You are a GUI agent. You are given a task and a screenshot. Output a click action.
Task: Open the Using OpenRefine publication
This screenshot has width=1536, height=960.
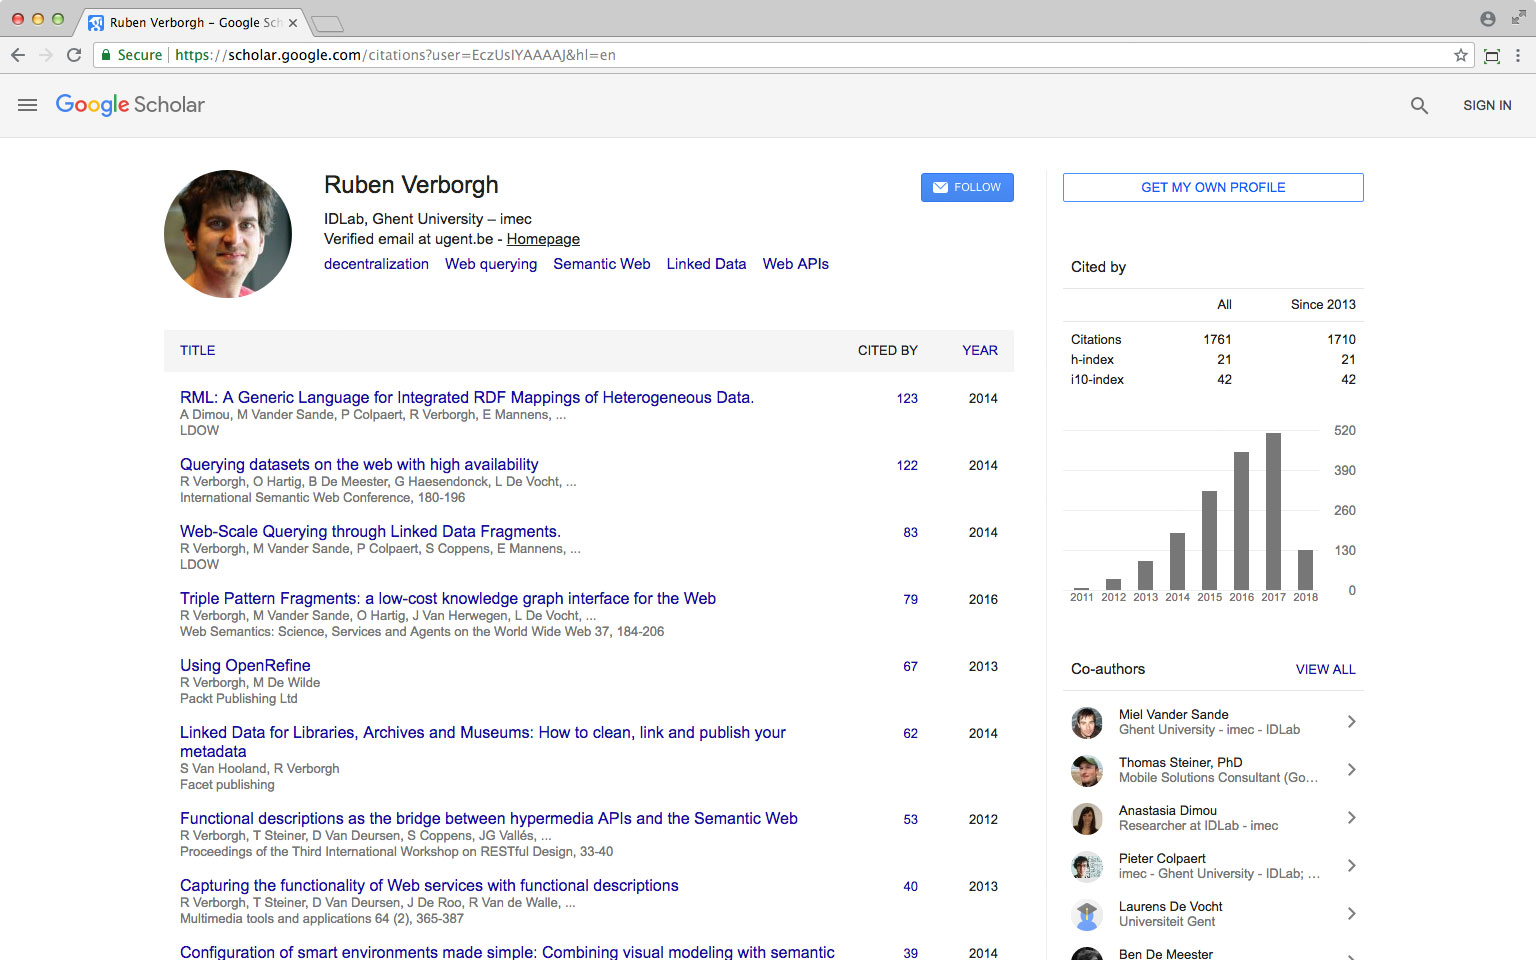click(245, 666)
